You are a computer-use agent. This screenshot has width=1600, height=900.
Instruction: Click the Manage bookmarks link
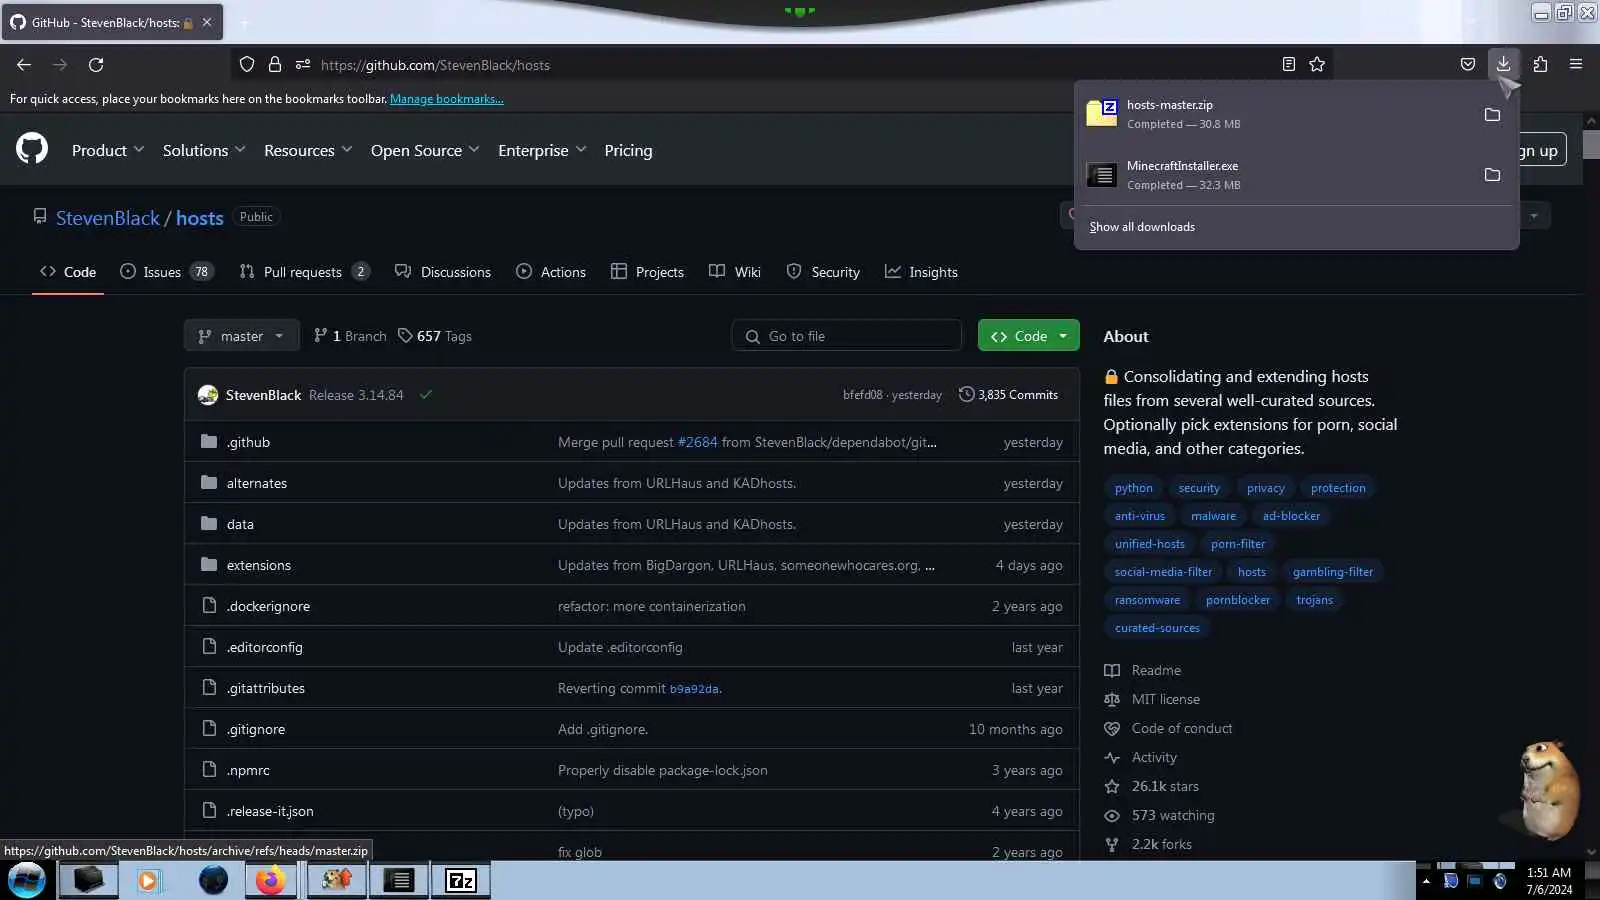point(447,99)
